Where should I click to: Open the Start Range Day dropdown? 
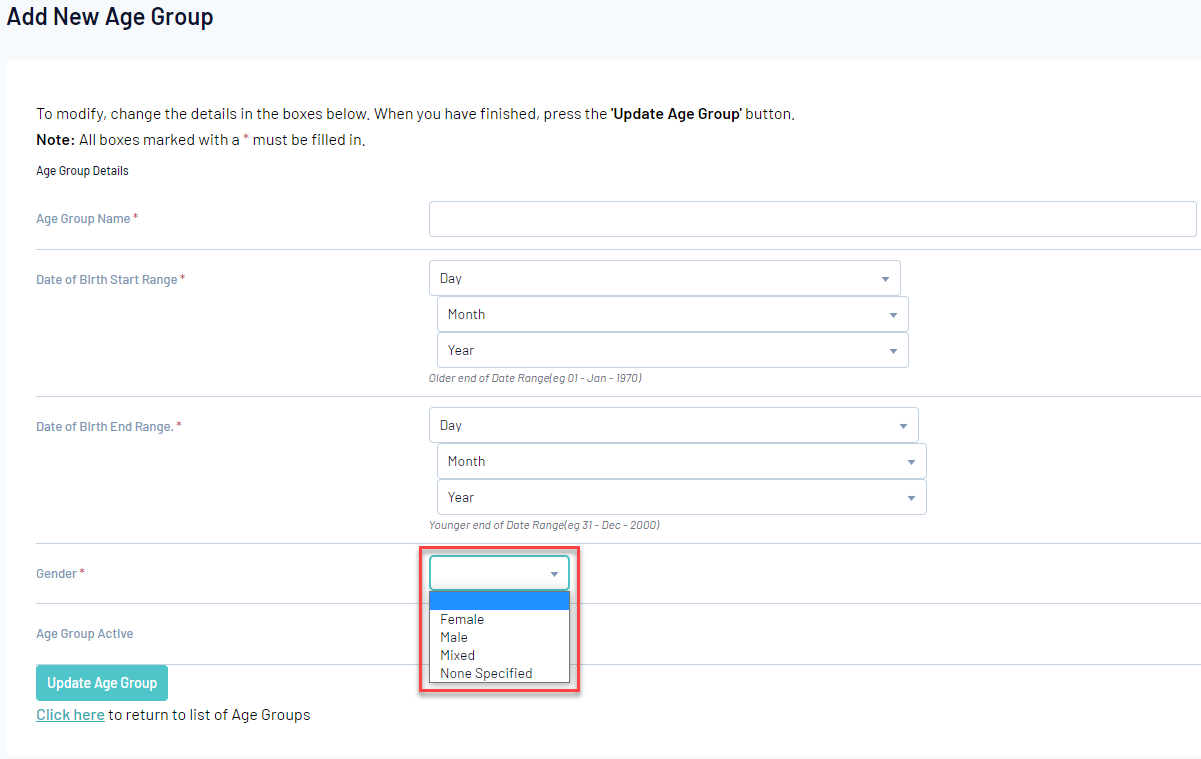pyautogui.click(x=665, y=278)
